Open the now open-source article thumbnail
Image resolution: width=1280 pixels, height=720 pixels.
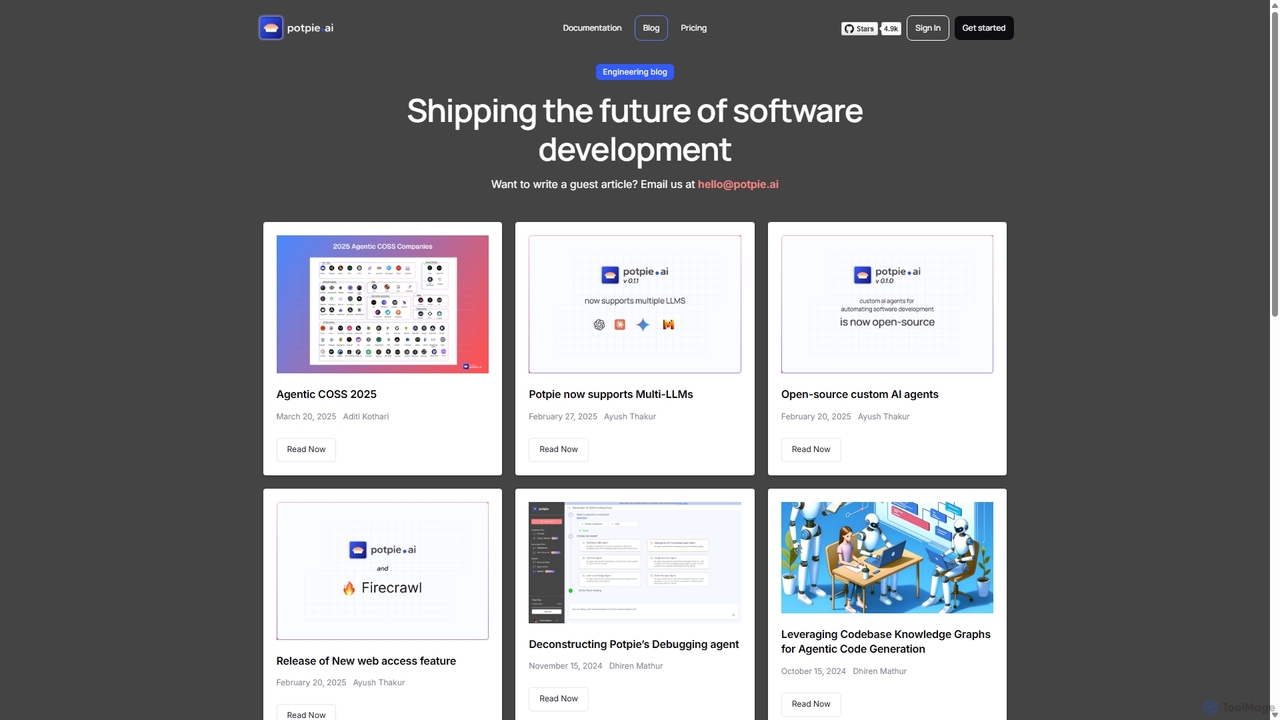pos(887,304)
